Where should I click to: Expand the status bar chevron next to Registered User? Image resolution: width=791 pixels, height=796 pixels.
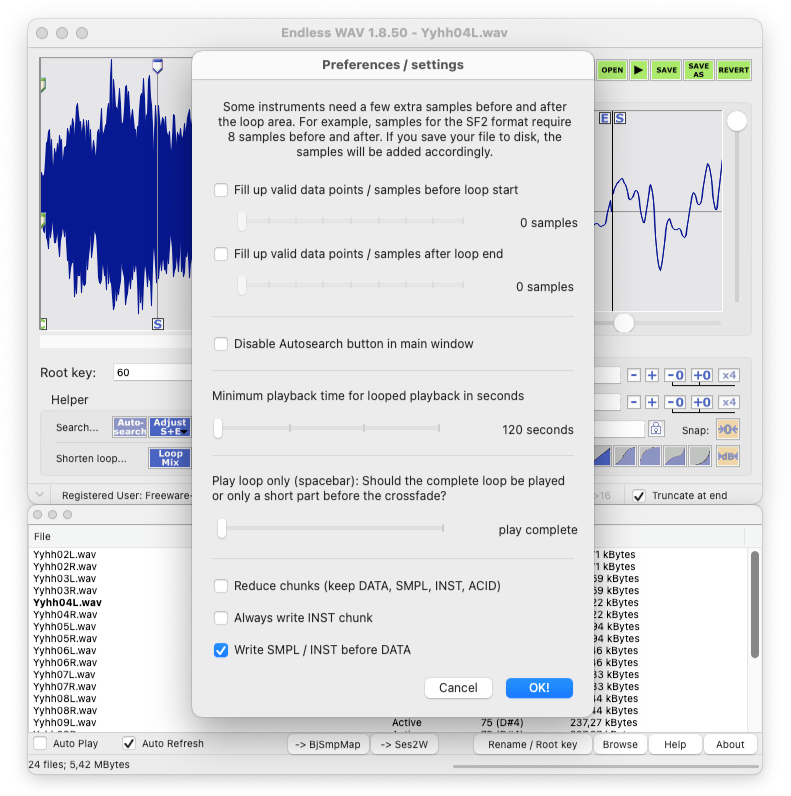[40, 494]
